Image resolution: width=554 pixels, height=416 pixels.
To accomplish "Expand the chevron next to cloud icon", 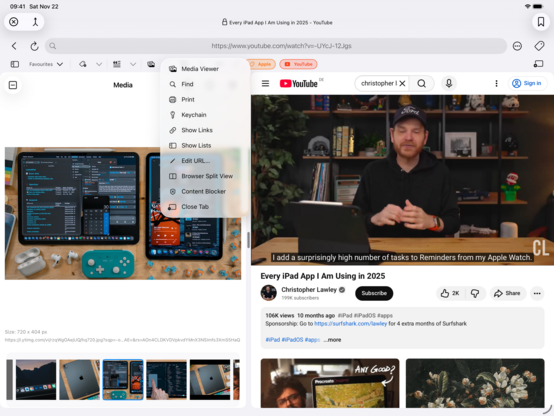I will click(99, 64).
